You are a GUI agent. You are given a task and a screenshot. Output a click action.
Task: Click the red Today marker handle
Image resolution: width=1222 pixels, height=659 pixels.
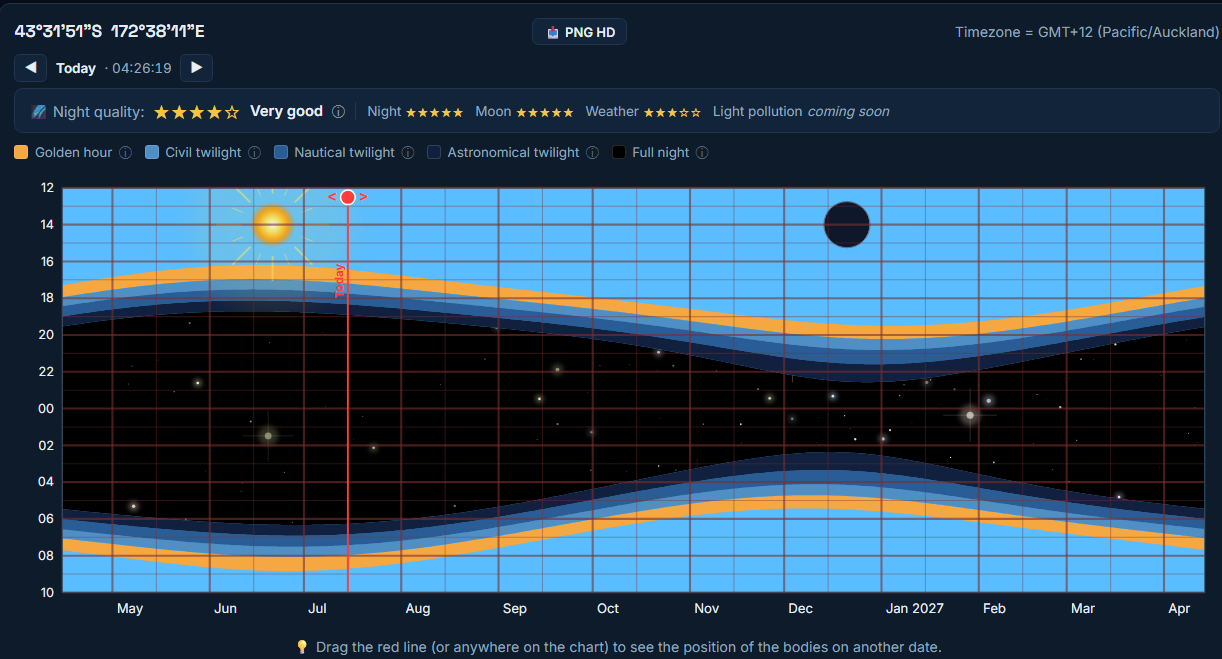(x=347, y=197)
